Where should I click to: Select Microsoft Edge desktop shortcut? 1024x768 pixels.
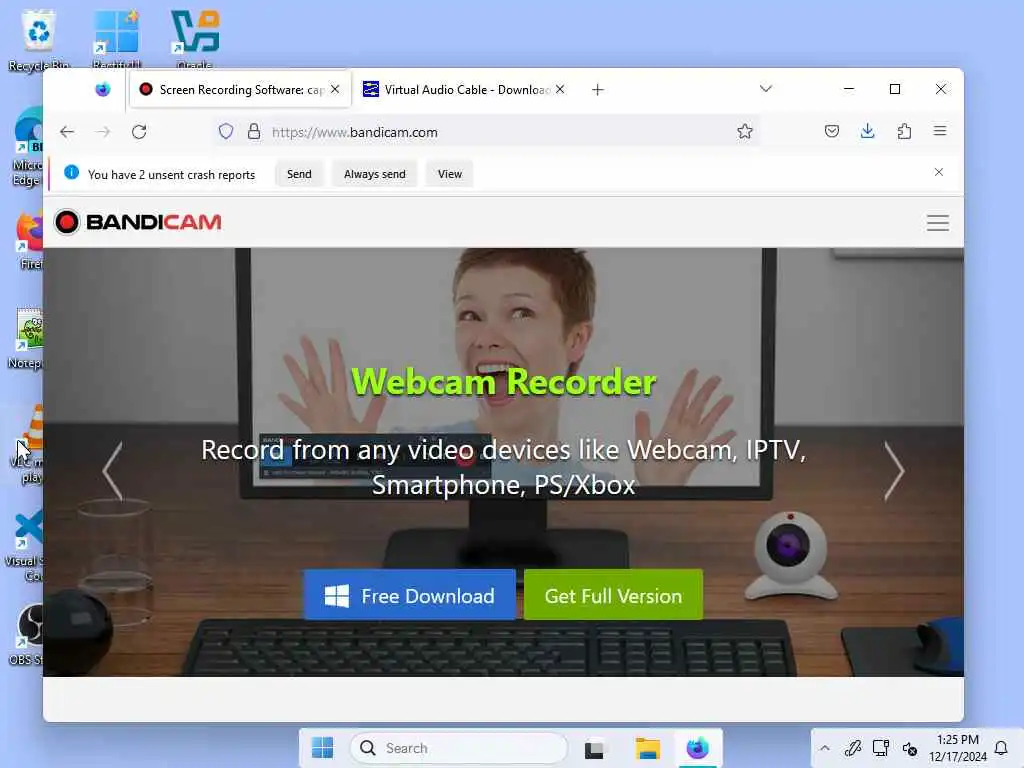click(27, 147)
